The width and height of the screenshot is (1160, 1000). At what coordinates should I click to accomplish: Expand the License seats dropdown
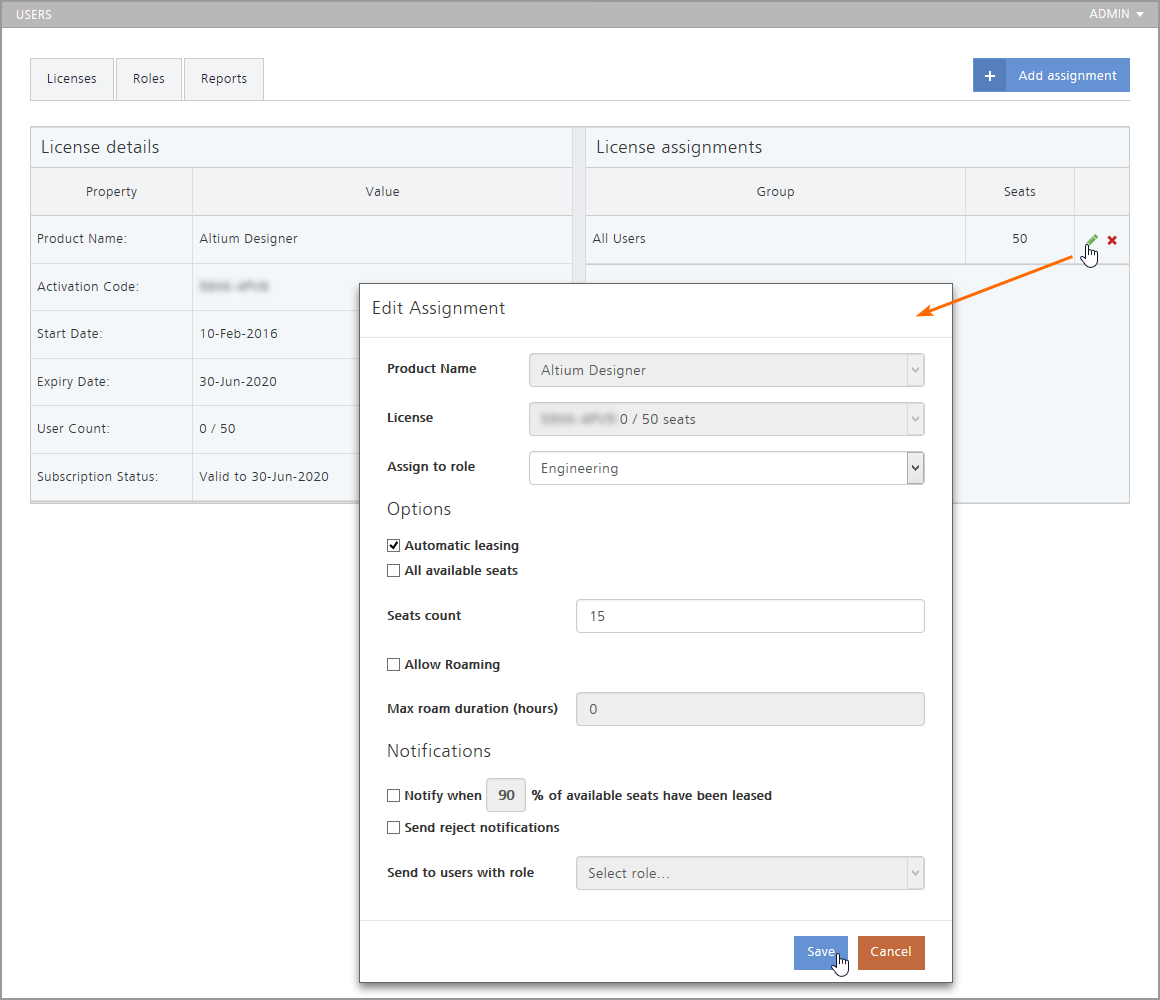(914, 419)
